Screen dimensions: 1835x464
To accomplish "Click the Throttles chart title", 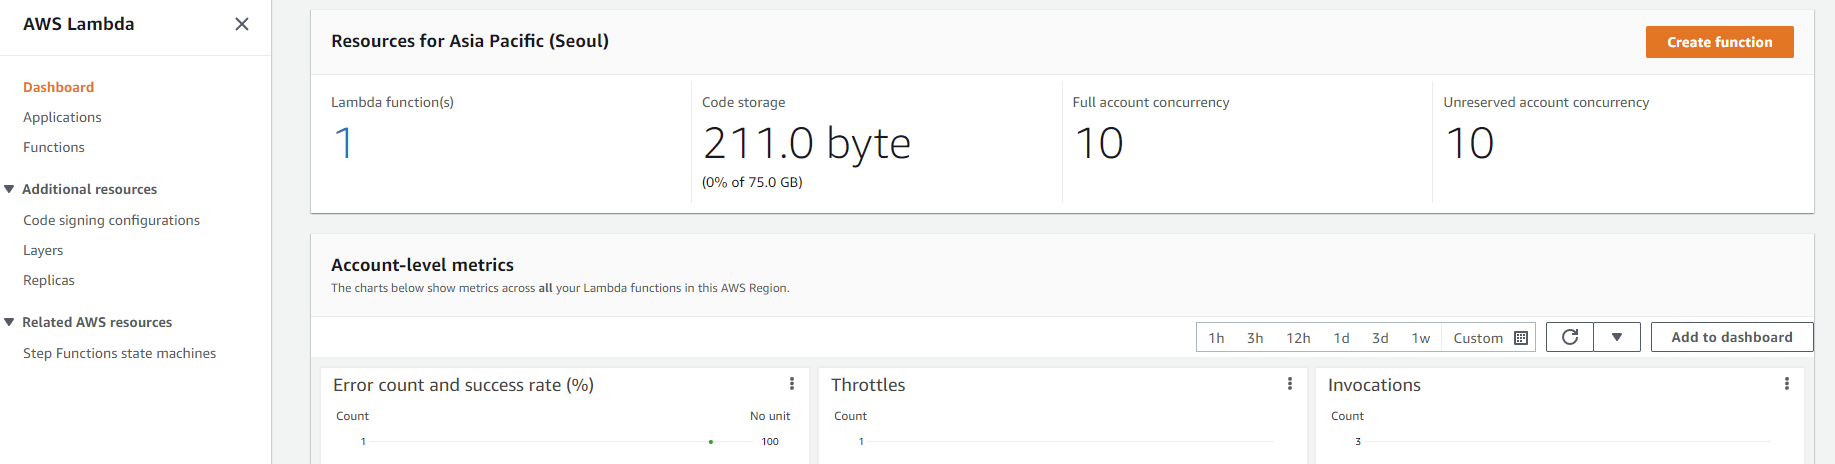I will (868, 385).
